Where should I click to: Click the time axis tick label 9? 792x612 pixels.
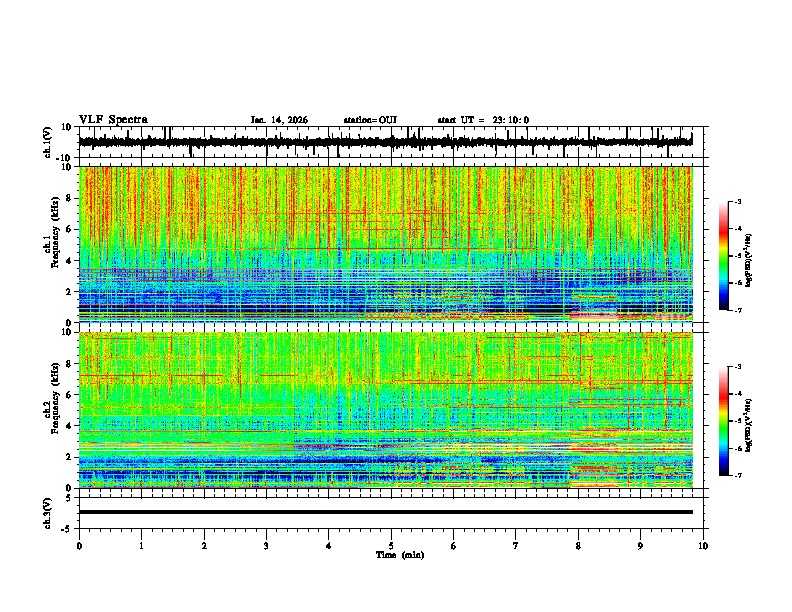[640, 546]
